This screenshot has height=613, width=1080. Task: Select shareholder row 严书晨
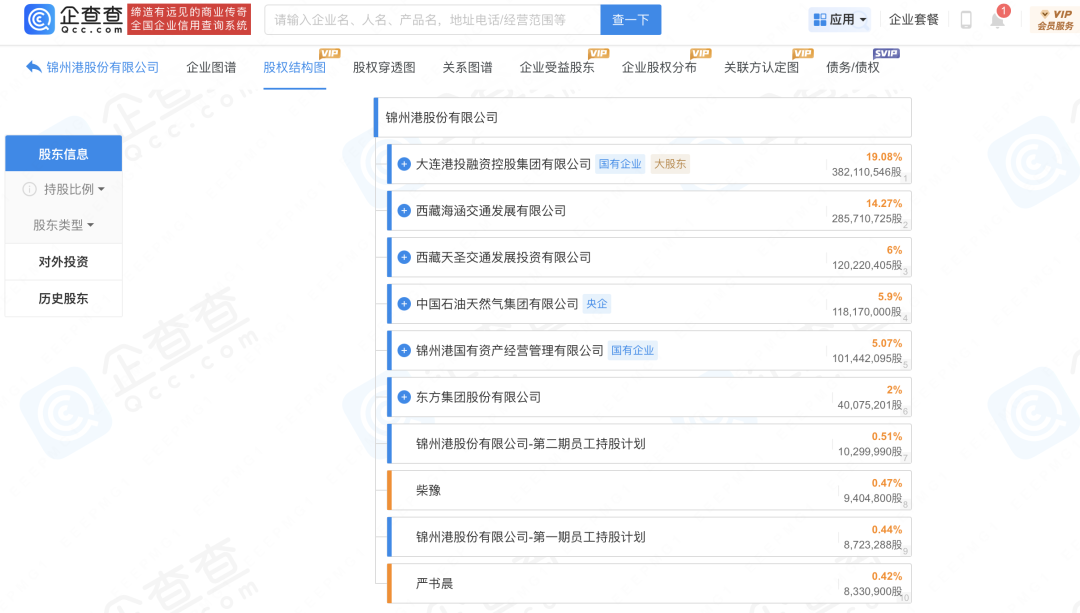tap(650, 583)
